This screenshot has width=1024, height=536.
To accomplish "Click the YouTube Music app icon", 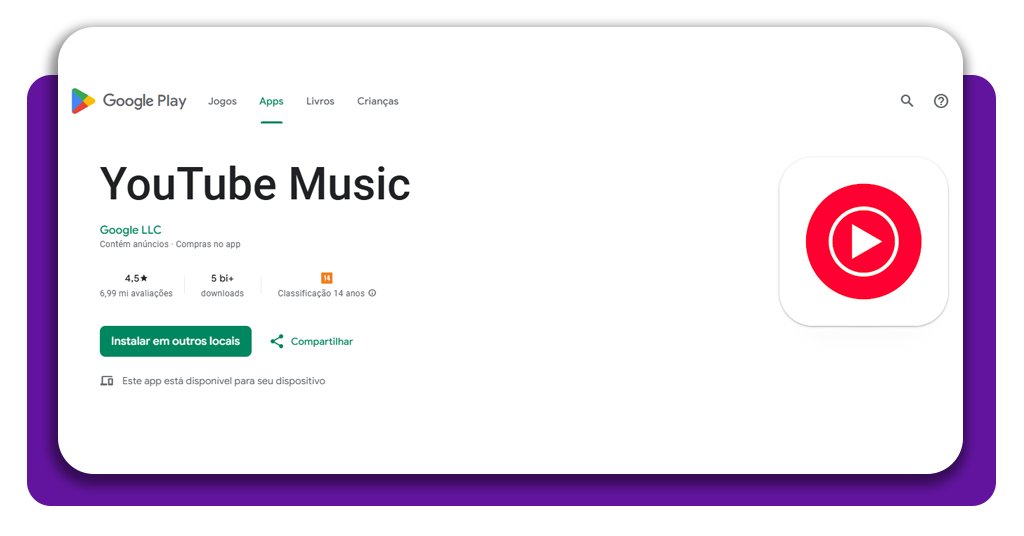I will [x=863, y=242].
